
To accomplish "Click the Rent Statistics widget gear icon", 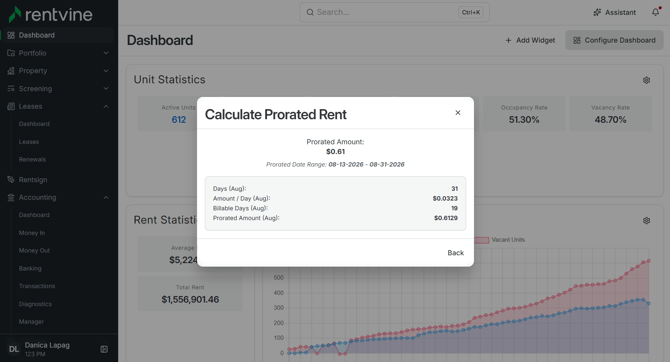I will (646, 221).
